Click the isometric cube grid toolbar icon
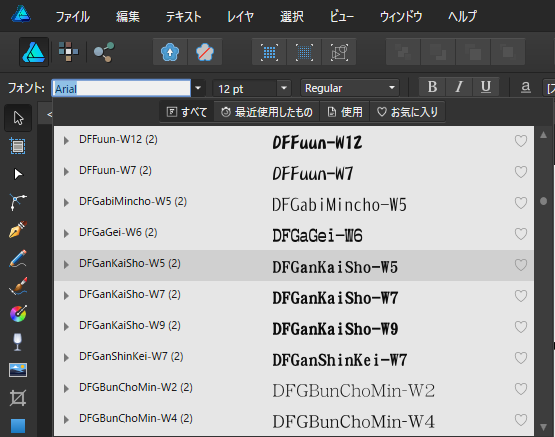555x437 pixels. tap(339, 52)
